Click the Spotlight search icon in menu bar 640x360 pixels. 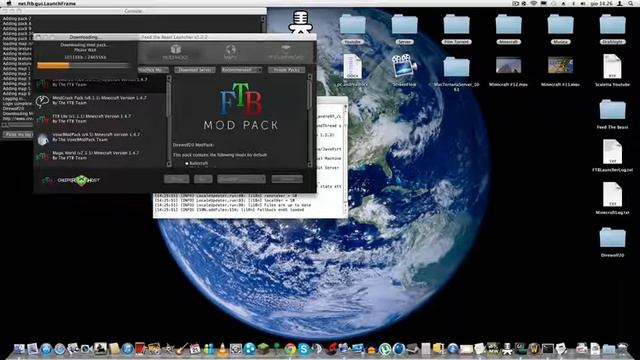click(631, 3)
